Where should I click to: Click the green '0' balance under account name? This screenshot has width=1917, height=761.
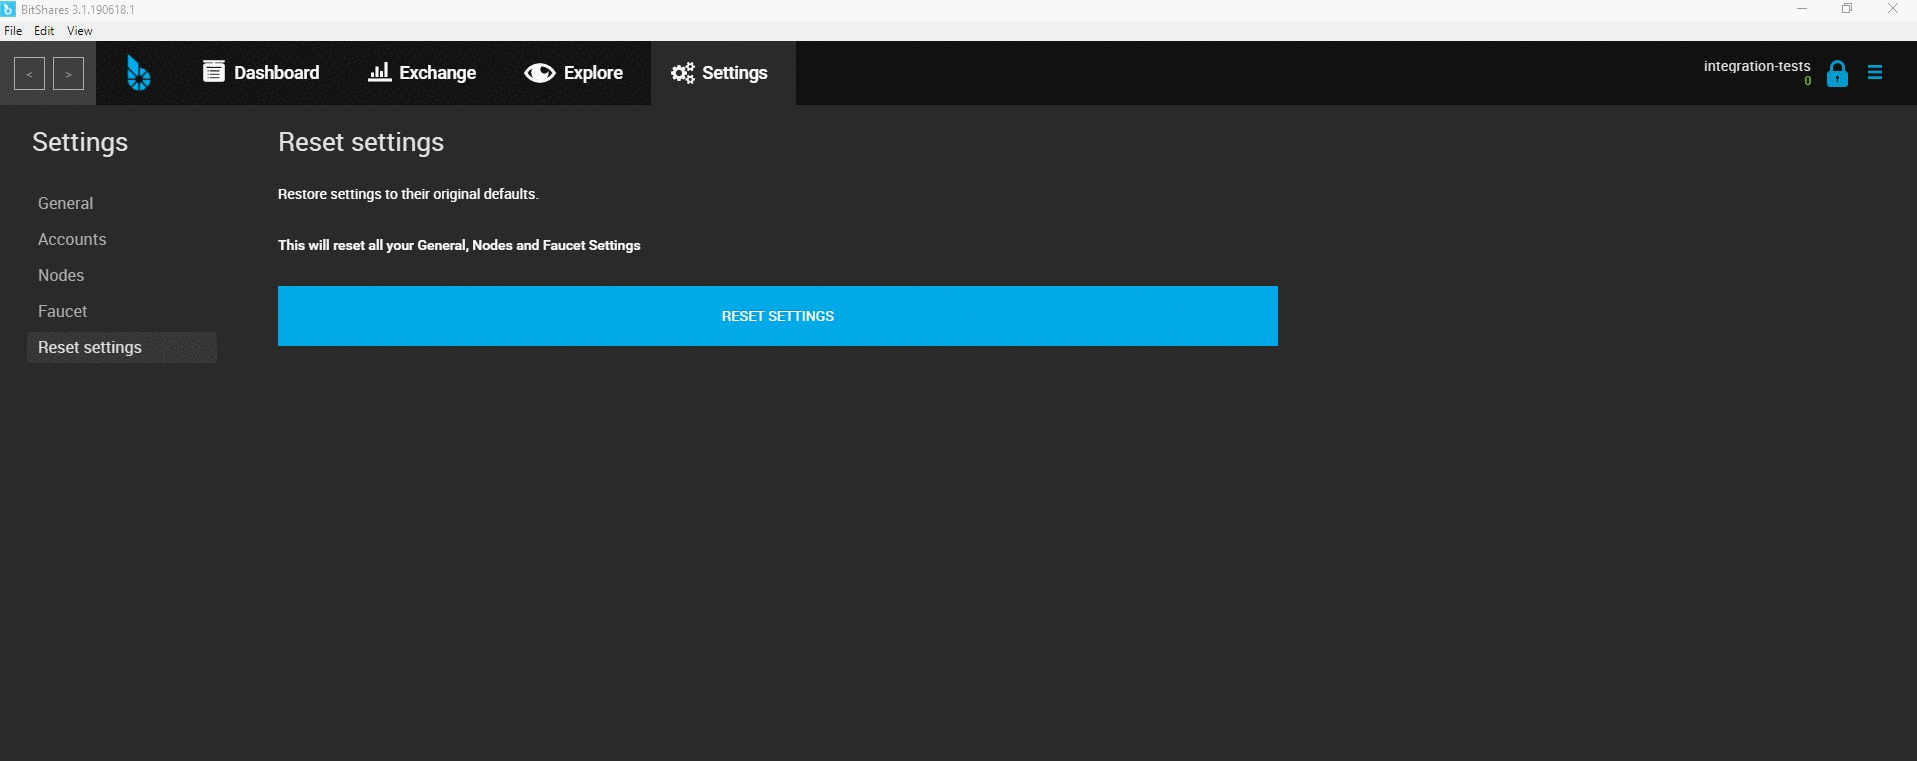point(1808,81)
